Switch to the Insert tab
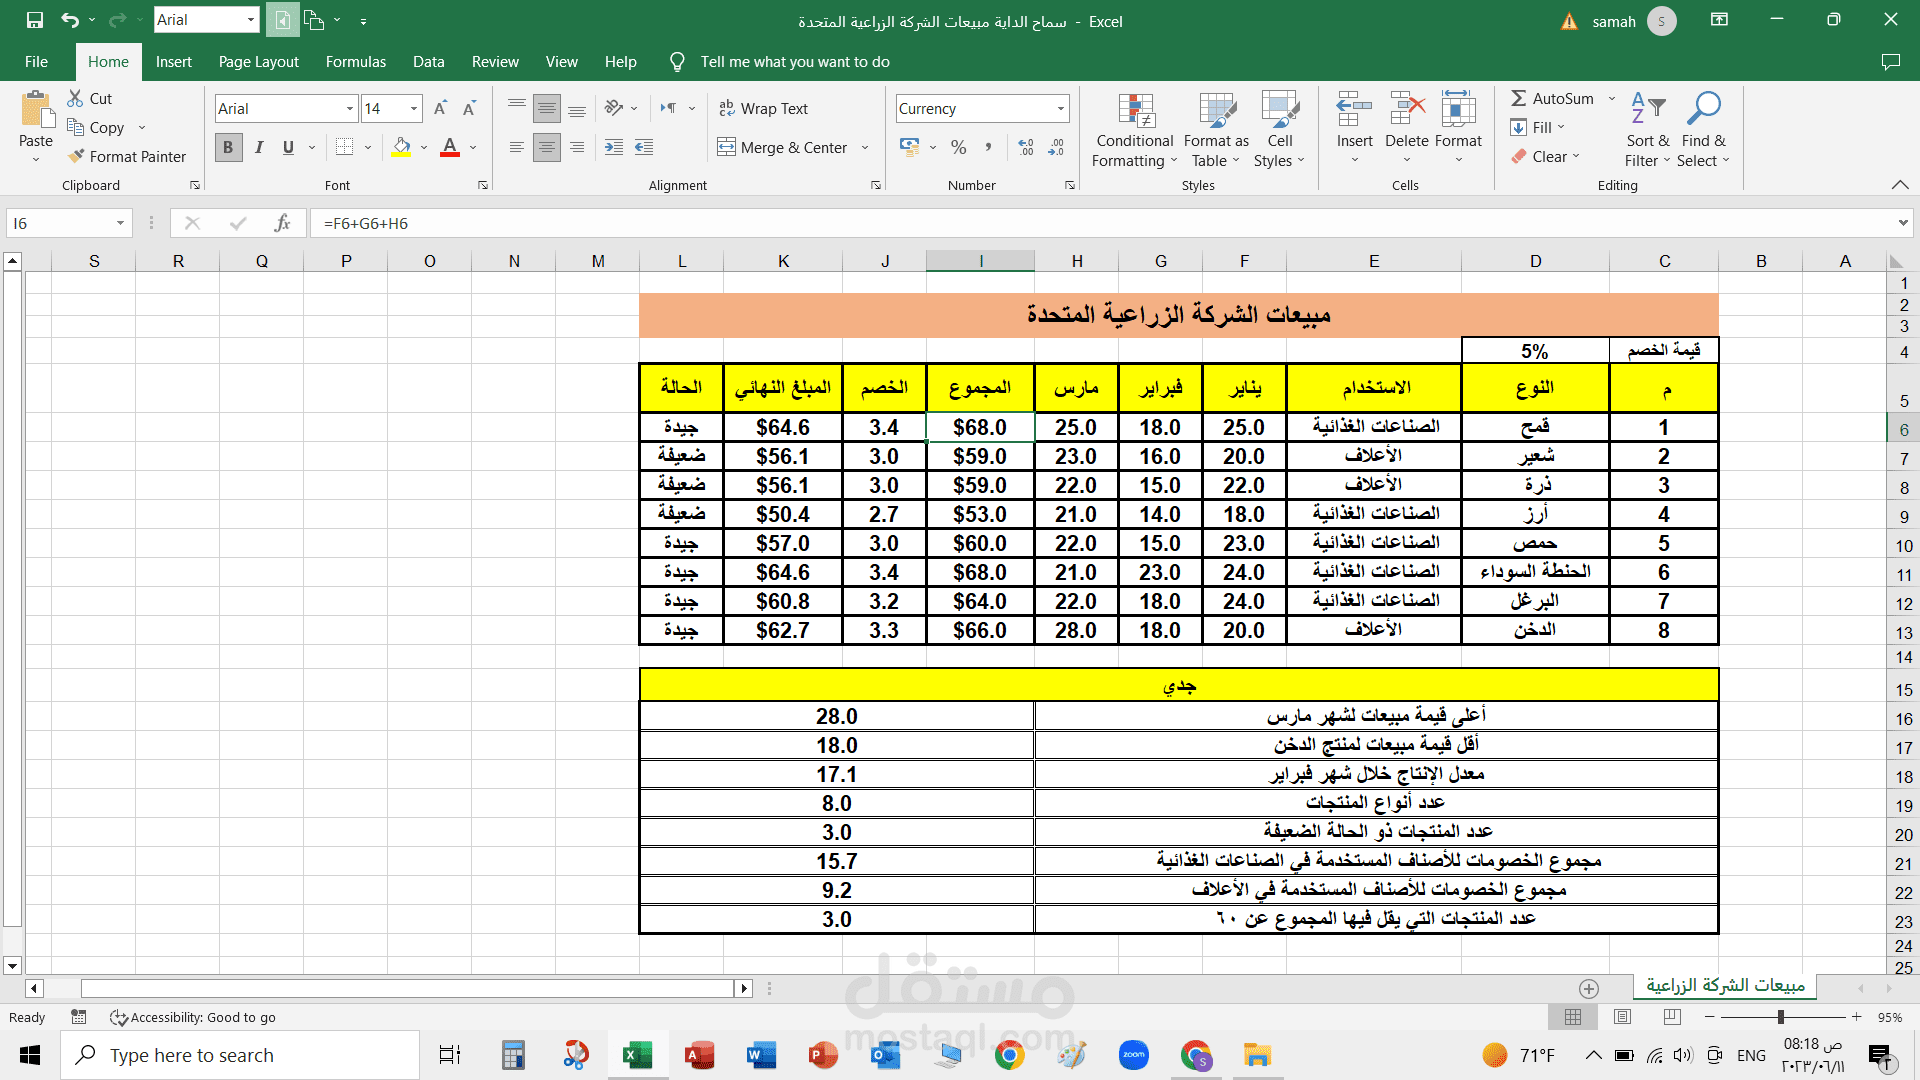Image resolution: width=1920 pixels, height=1080 pixels. (173, 61)
